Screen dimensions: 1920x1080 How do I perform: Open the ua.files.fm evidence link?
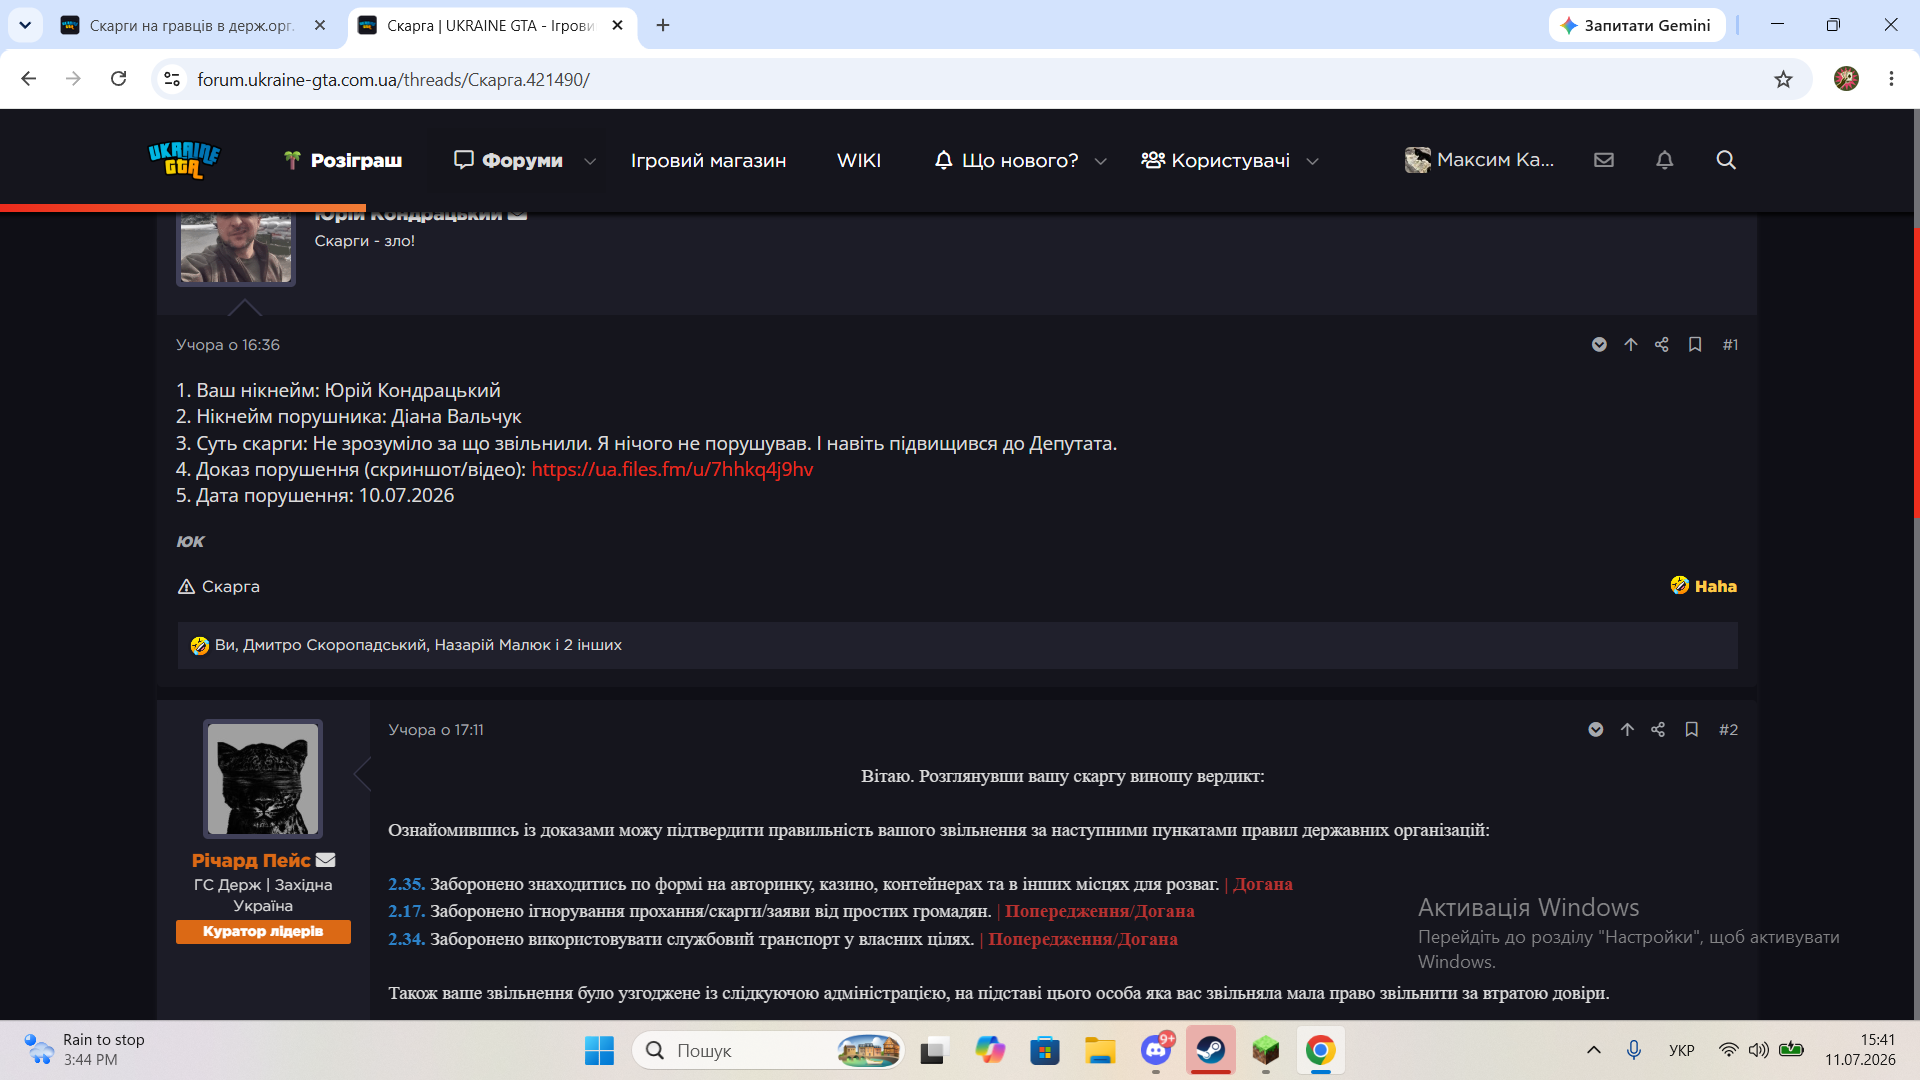(672, 469)
